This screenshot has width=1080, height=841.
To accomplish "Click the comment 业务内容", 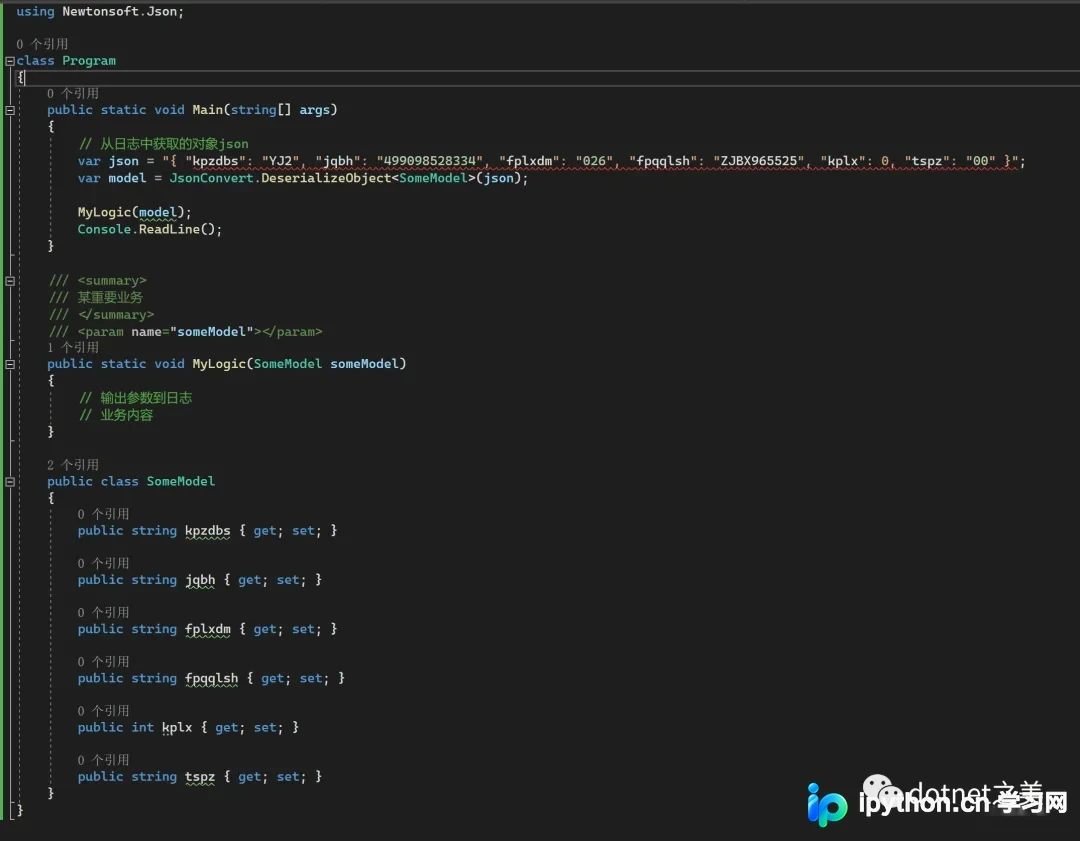I will click(116, 415).
